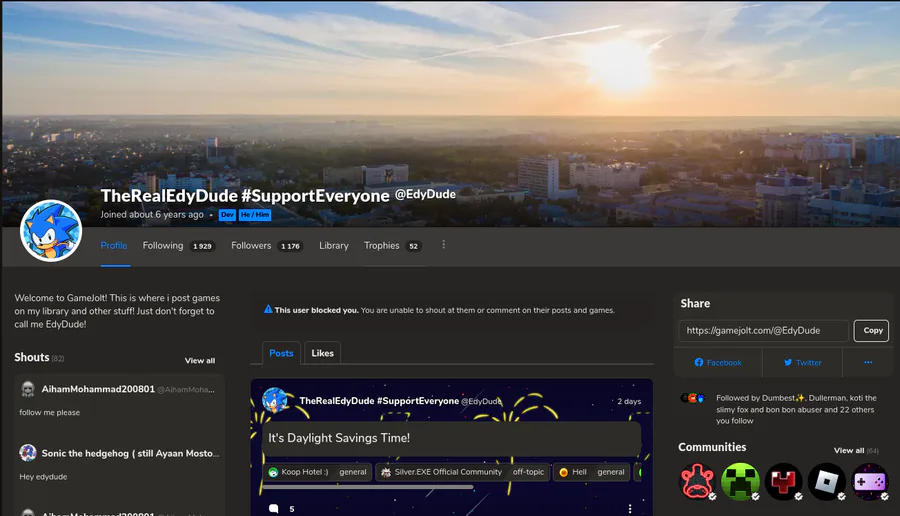This screenshot has height=516, width=900.
Task: Click the community tags horizontal scrollbar
Action: click(x=367, y=487)
